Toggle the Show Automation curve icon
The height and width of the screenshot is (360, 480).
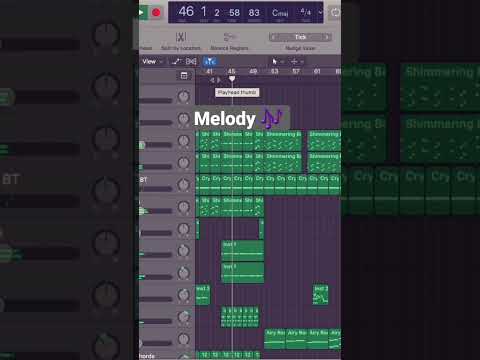(x=176, y=61)
